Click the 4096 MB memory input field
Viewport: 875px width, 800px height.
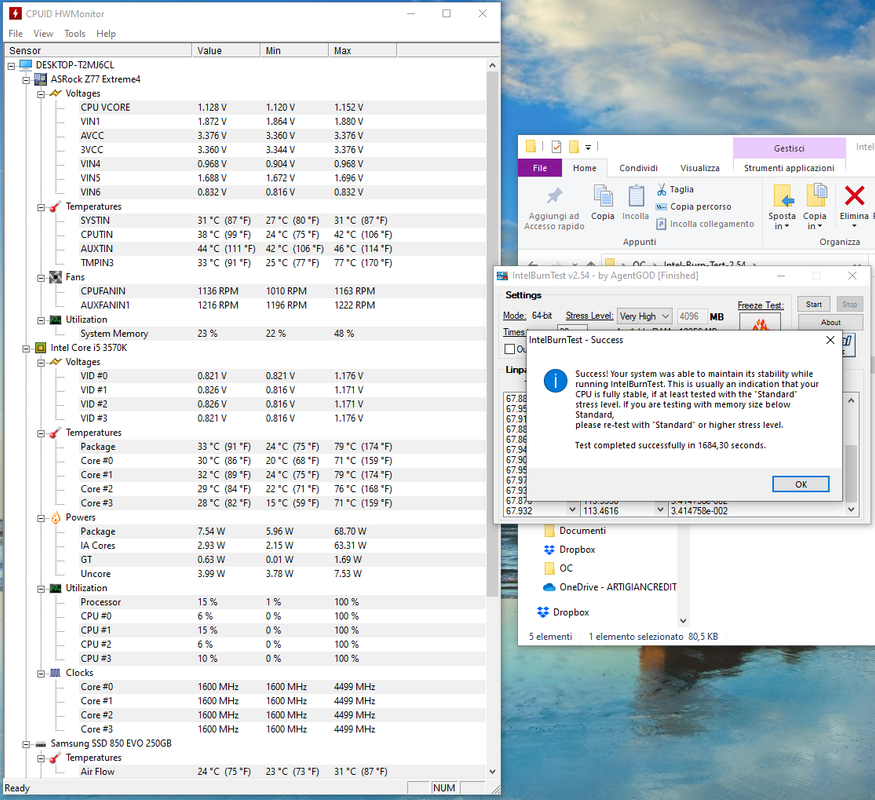pyautogui.click(x=690, y=316)
